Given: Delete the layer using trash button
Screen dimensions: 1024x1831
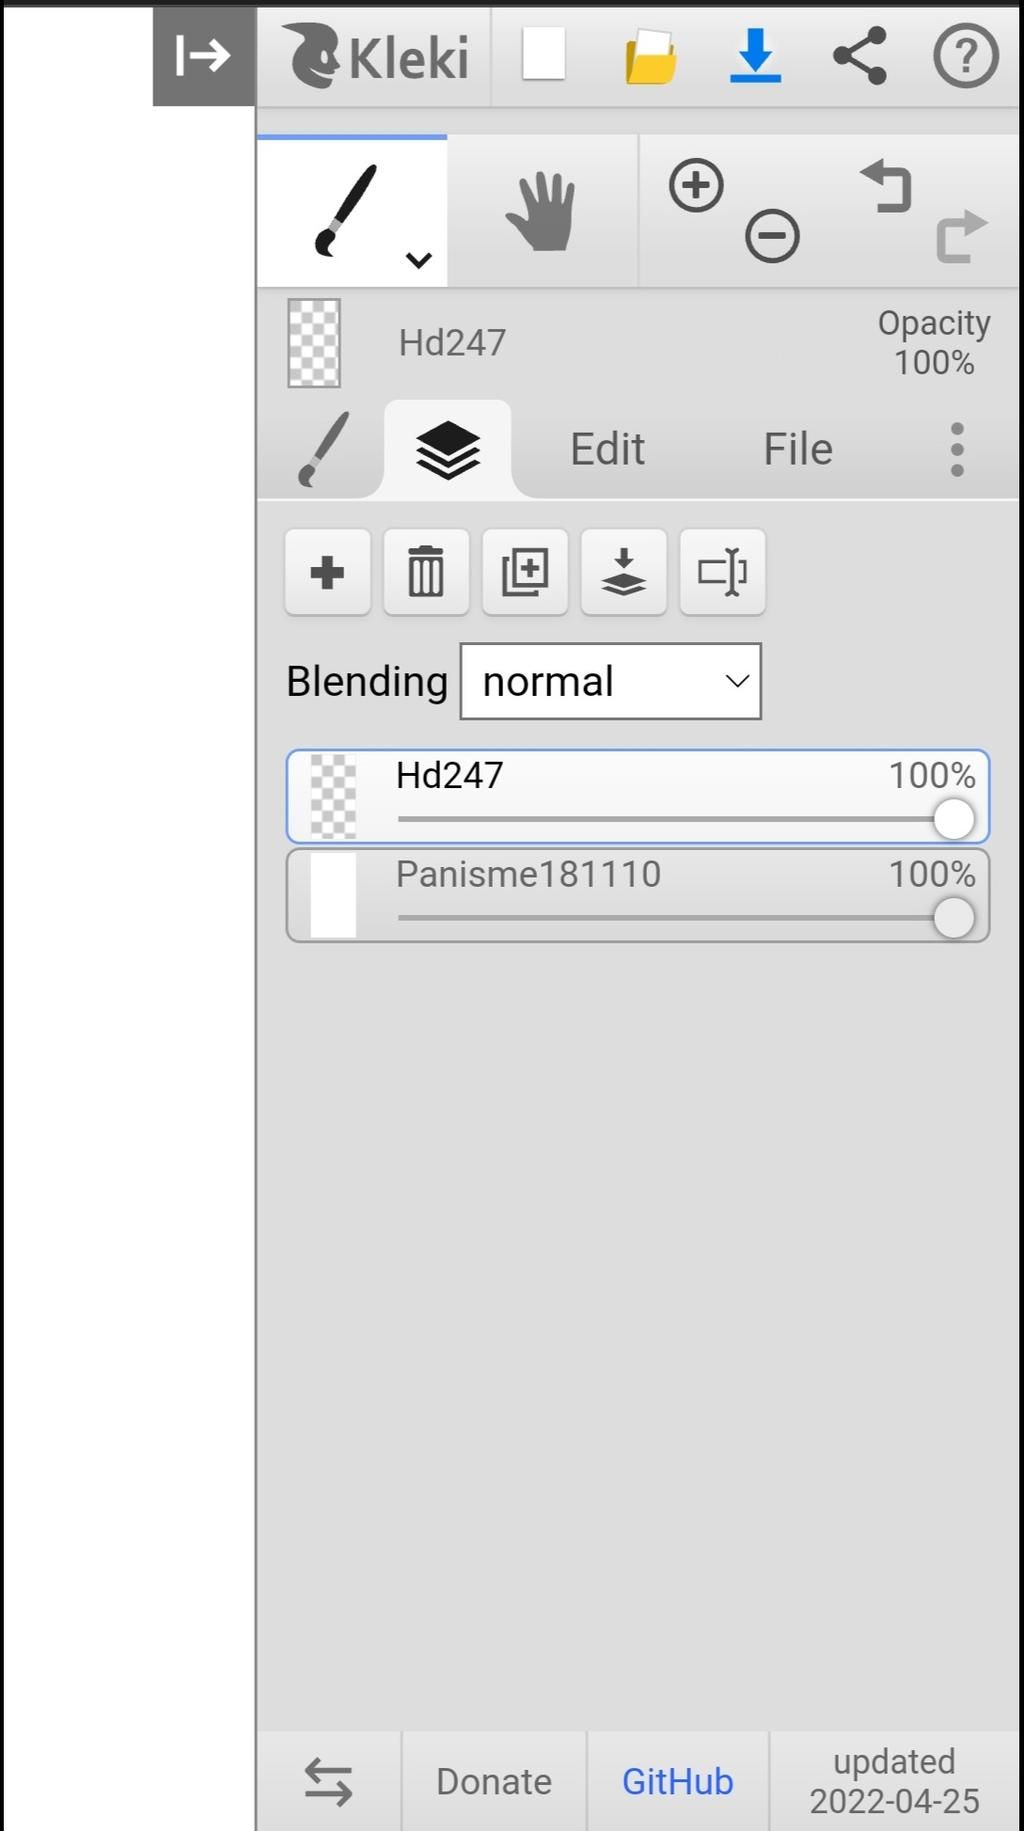Looking at the screenshot, I should (x=426, y=572).
